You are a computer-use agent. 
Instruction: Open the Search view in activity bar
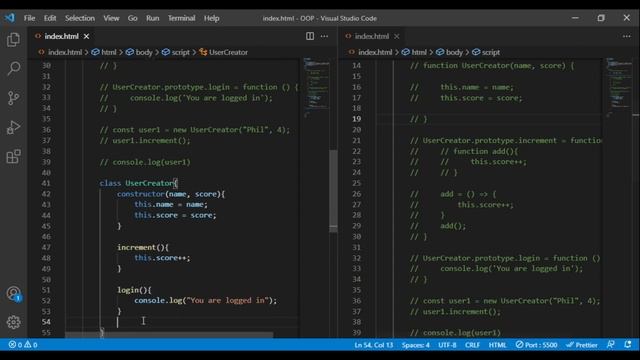(13, 68)
